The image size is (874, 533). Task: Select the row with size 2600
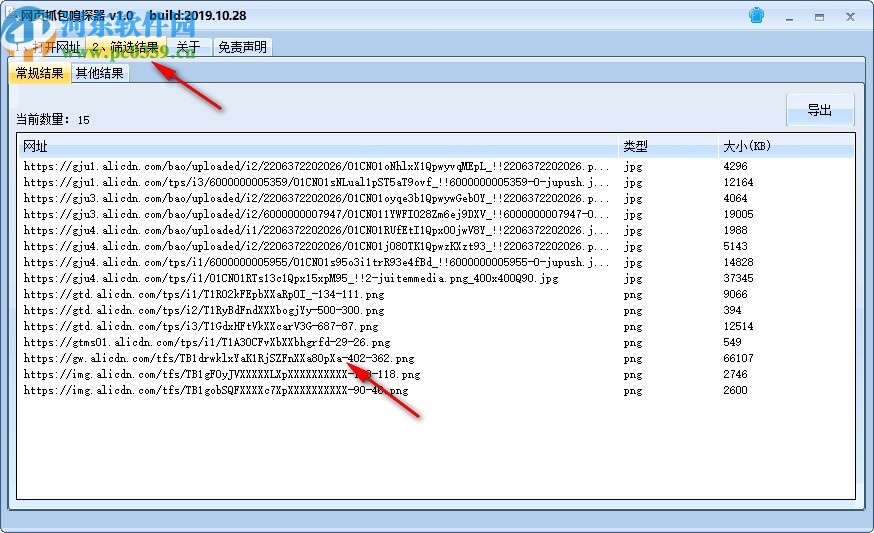435,391
